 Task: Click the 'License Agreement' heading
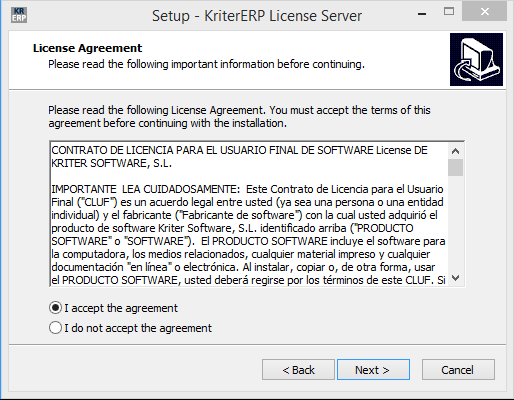click(87, 48)
